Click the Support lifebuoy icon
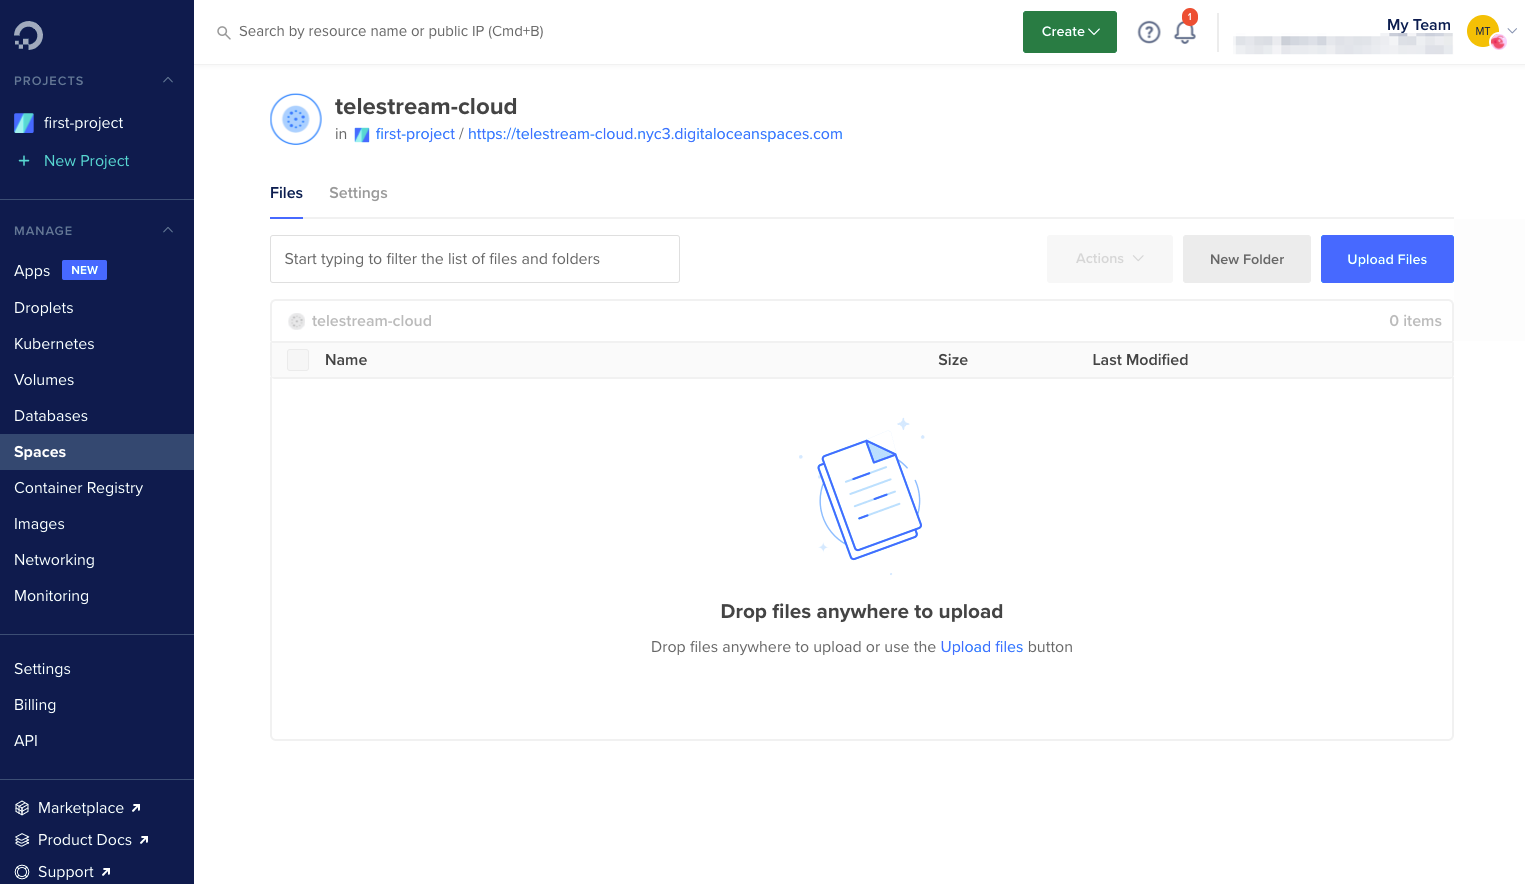The height and width of the screenshot is (884, 1525). tap(22, 872)
